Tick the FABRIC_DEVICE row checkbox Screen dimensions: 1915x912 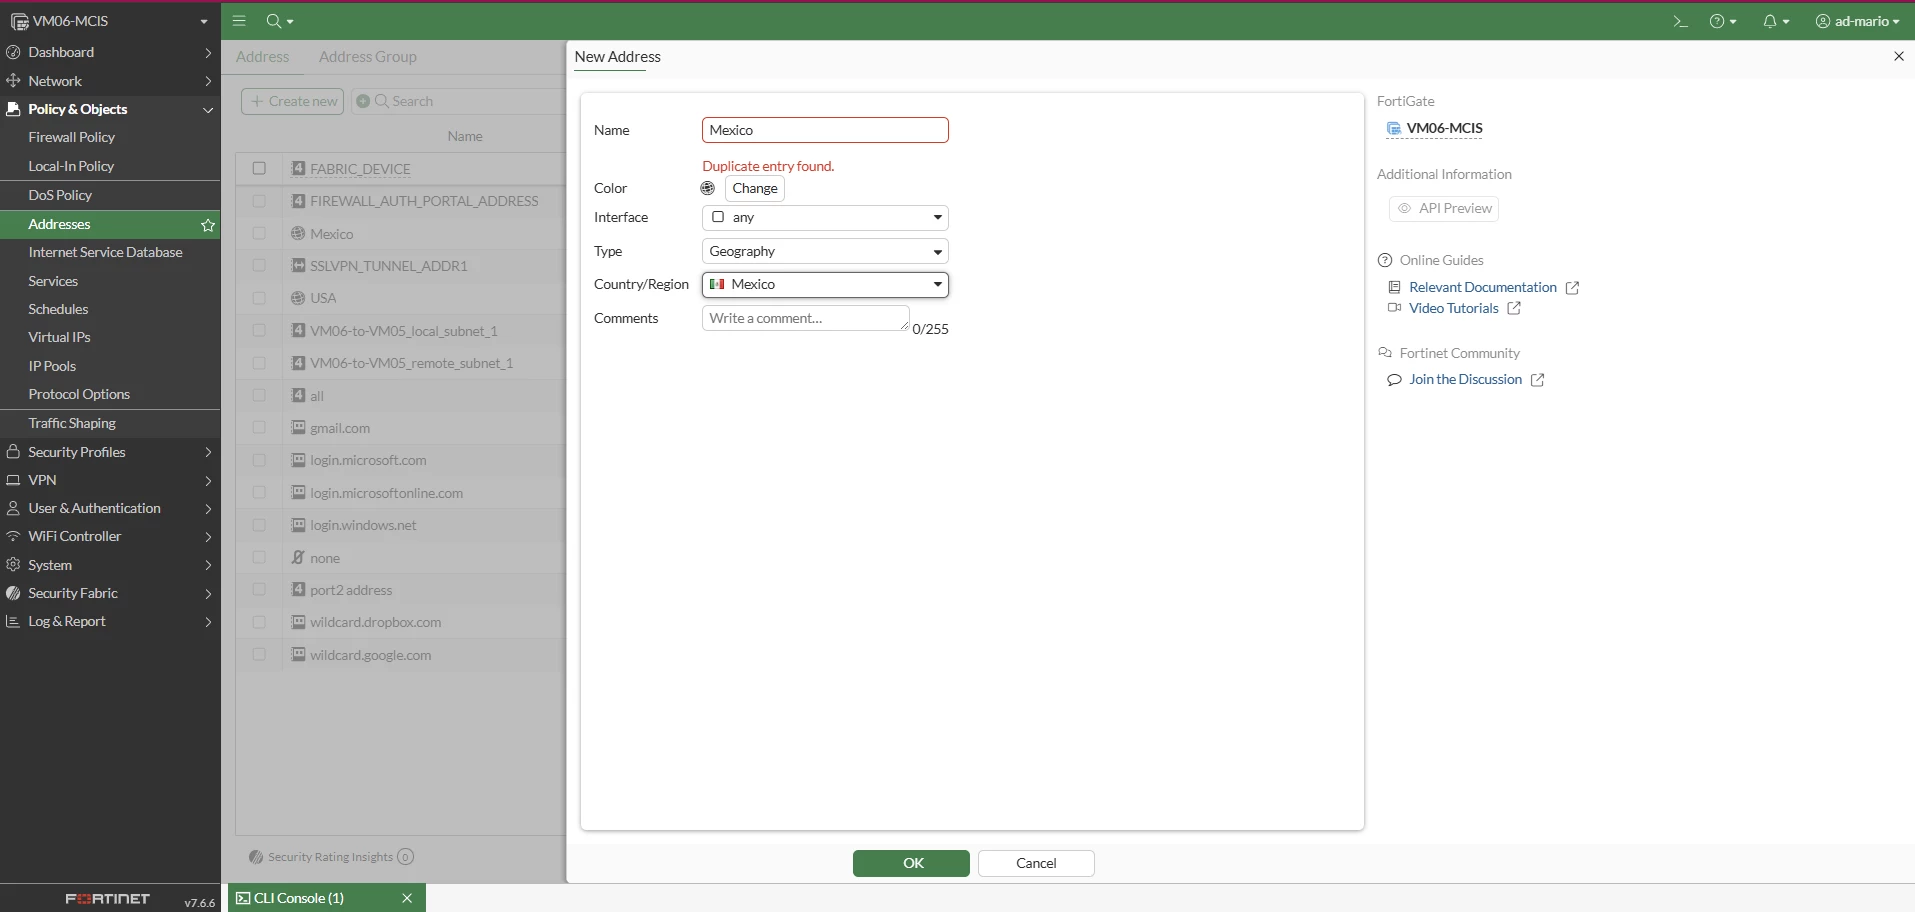[x=259, y=168]
